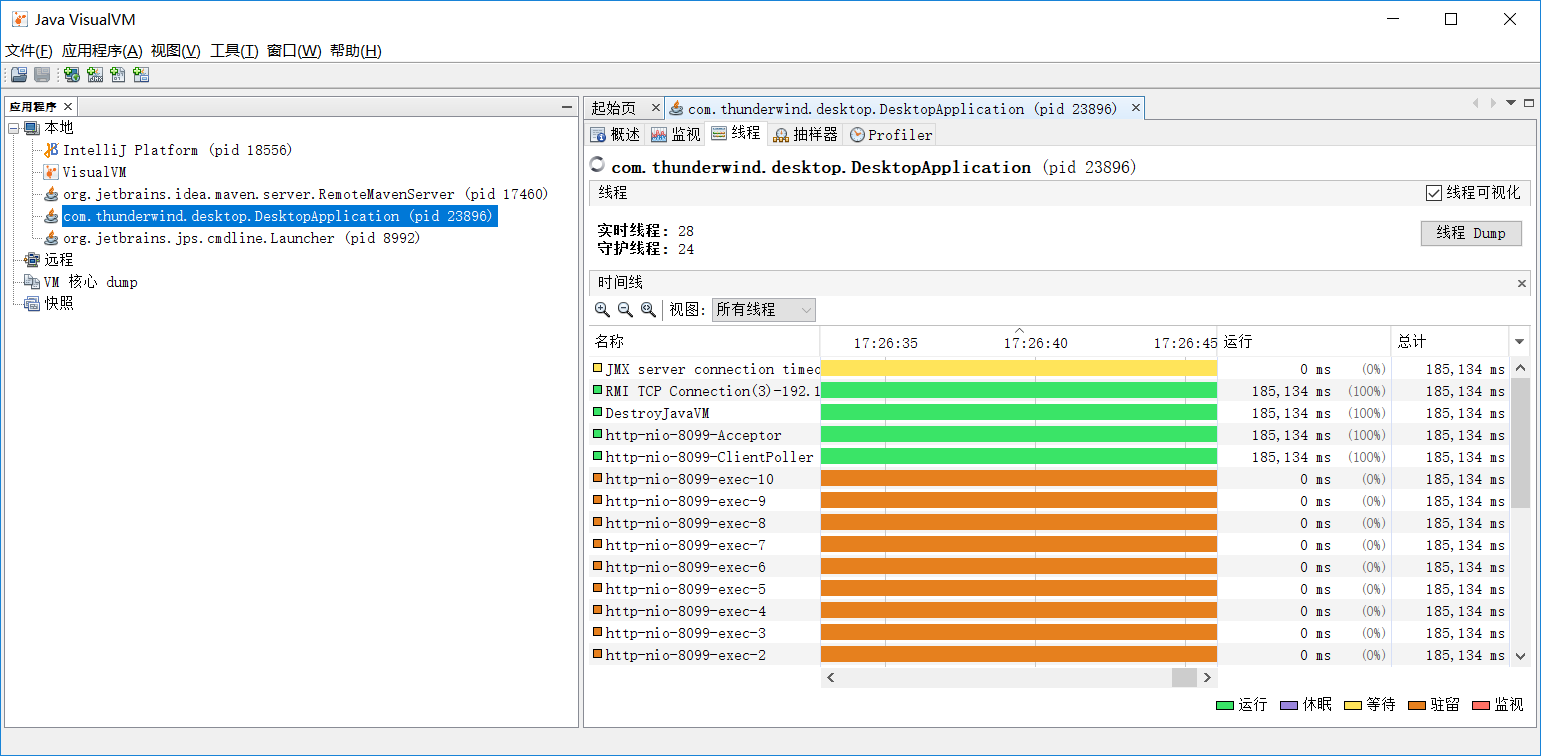Click the Add Application Snapshot toolbar icon
Screen dimensions: 1541x756
pyautogui.click(x=141, y=75)
